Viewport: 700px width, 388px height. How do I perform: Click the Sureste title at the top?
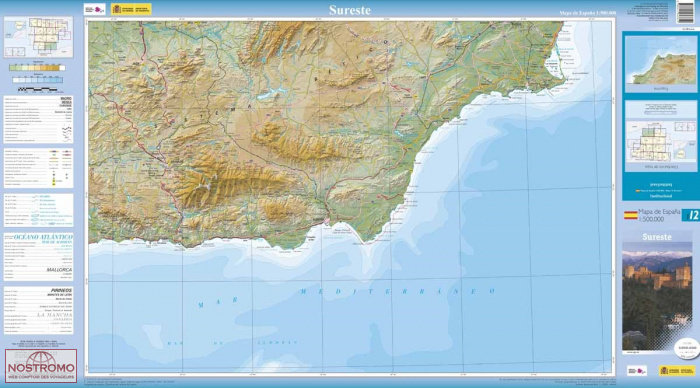[350, 10]
